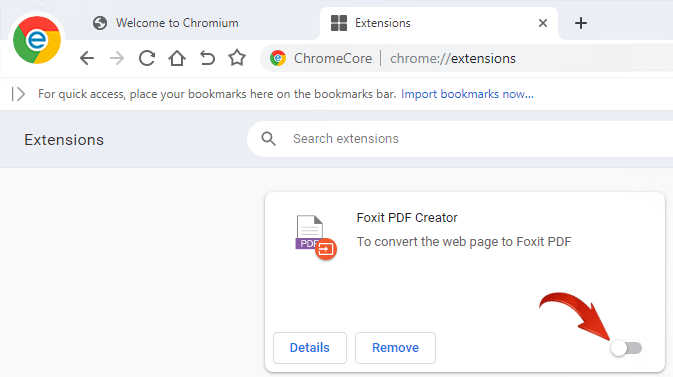The width and height of the screenshot is (673, 377).
Task: Click the Foxit PDF Creator name
Action: pos(407,218)
